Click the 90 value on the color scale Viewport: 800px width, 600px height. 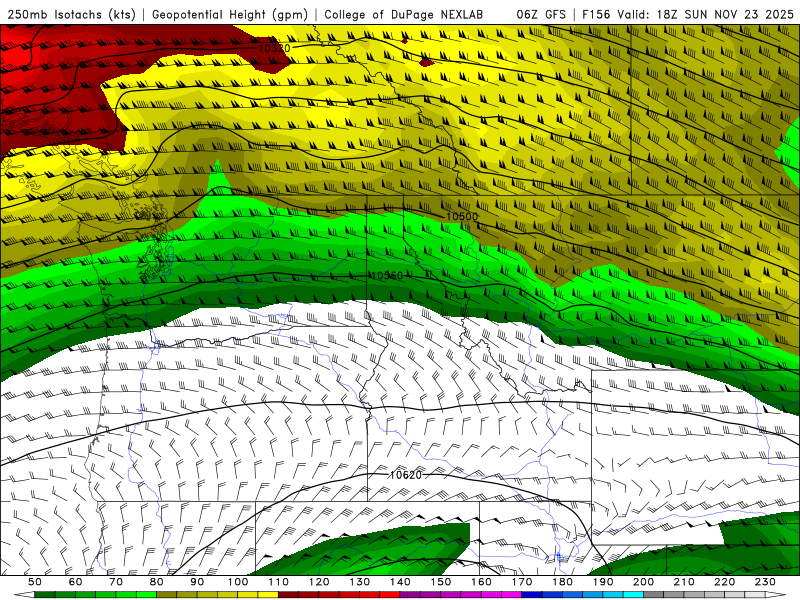pyautogui.click(x=197, y=582)
